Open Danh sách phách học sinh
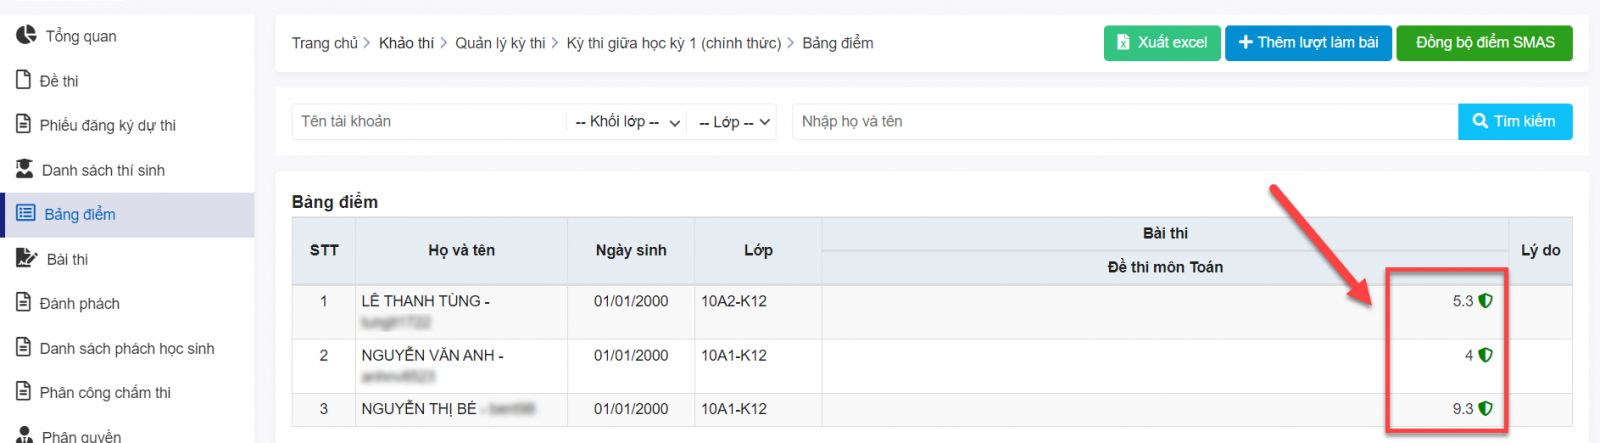 coord(126,348)
